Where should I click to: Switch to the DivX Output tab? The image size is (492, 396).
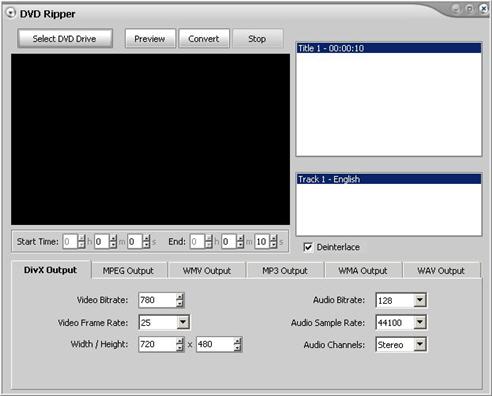(51, 270)
